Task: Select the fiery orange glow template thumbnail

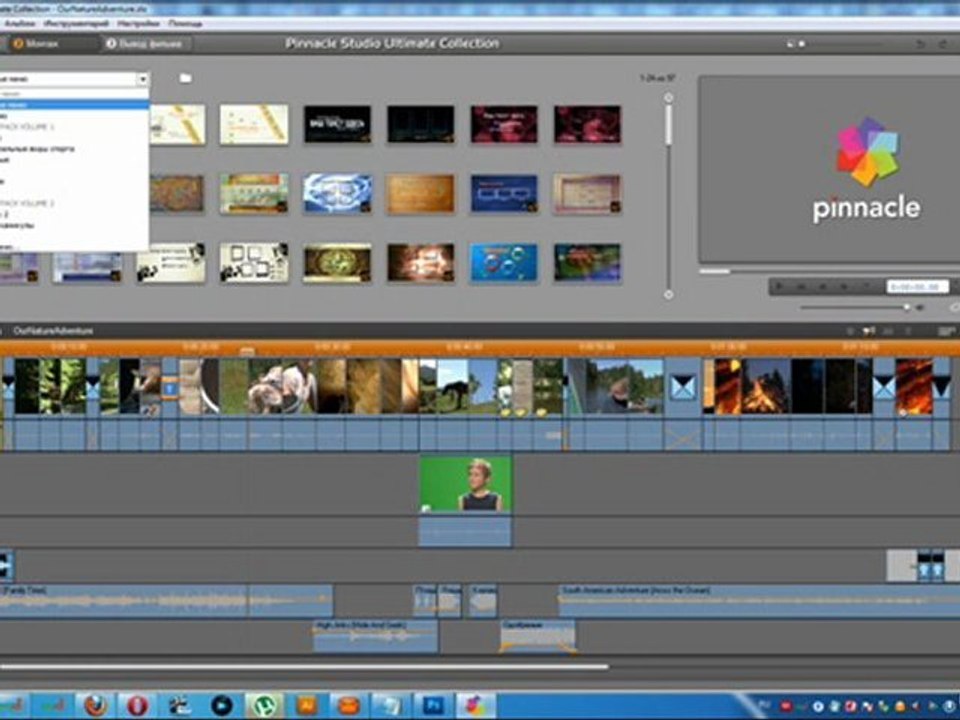Action: 421,263
